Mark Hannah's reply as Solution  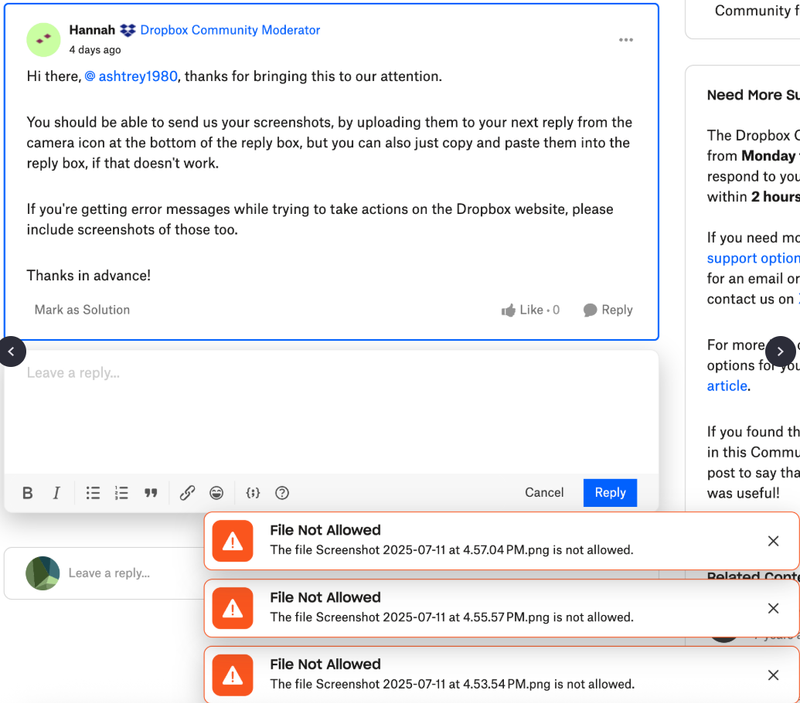coord(82,310)
